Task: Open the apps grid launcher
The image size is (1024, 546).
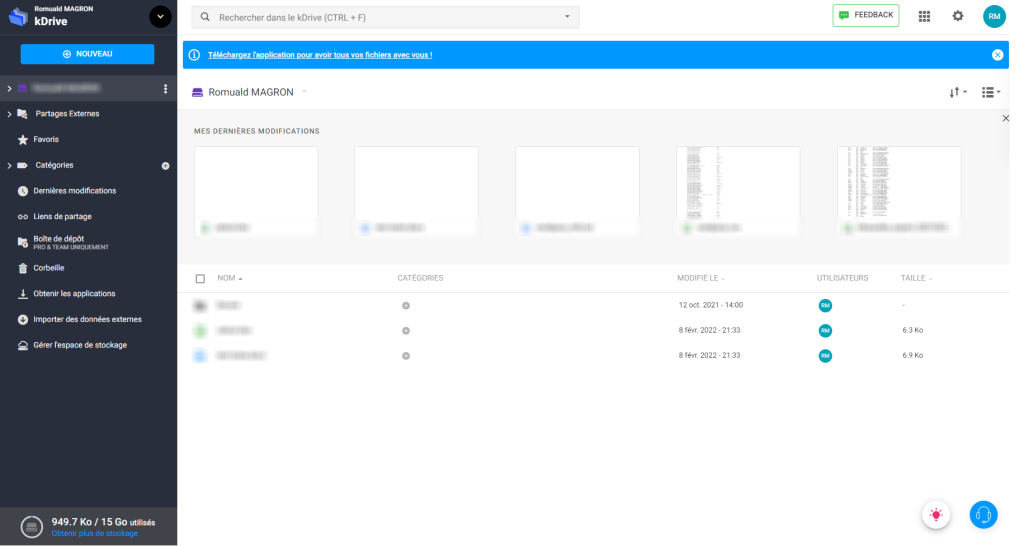Action: click(x=924, y=16)
